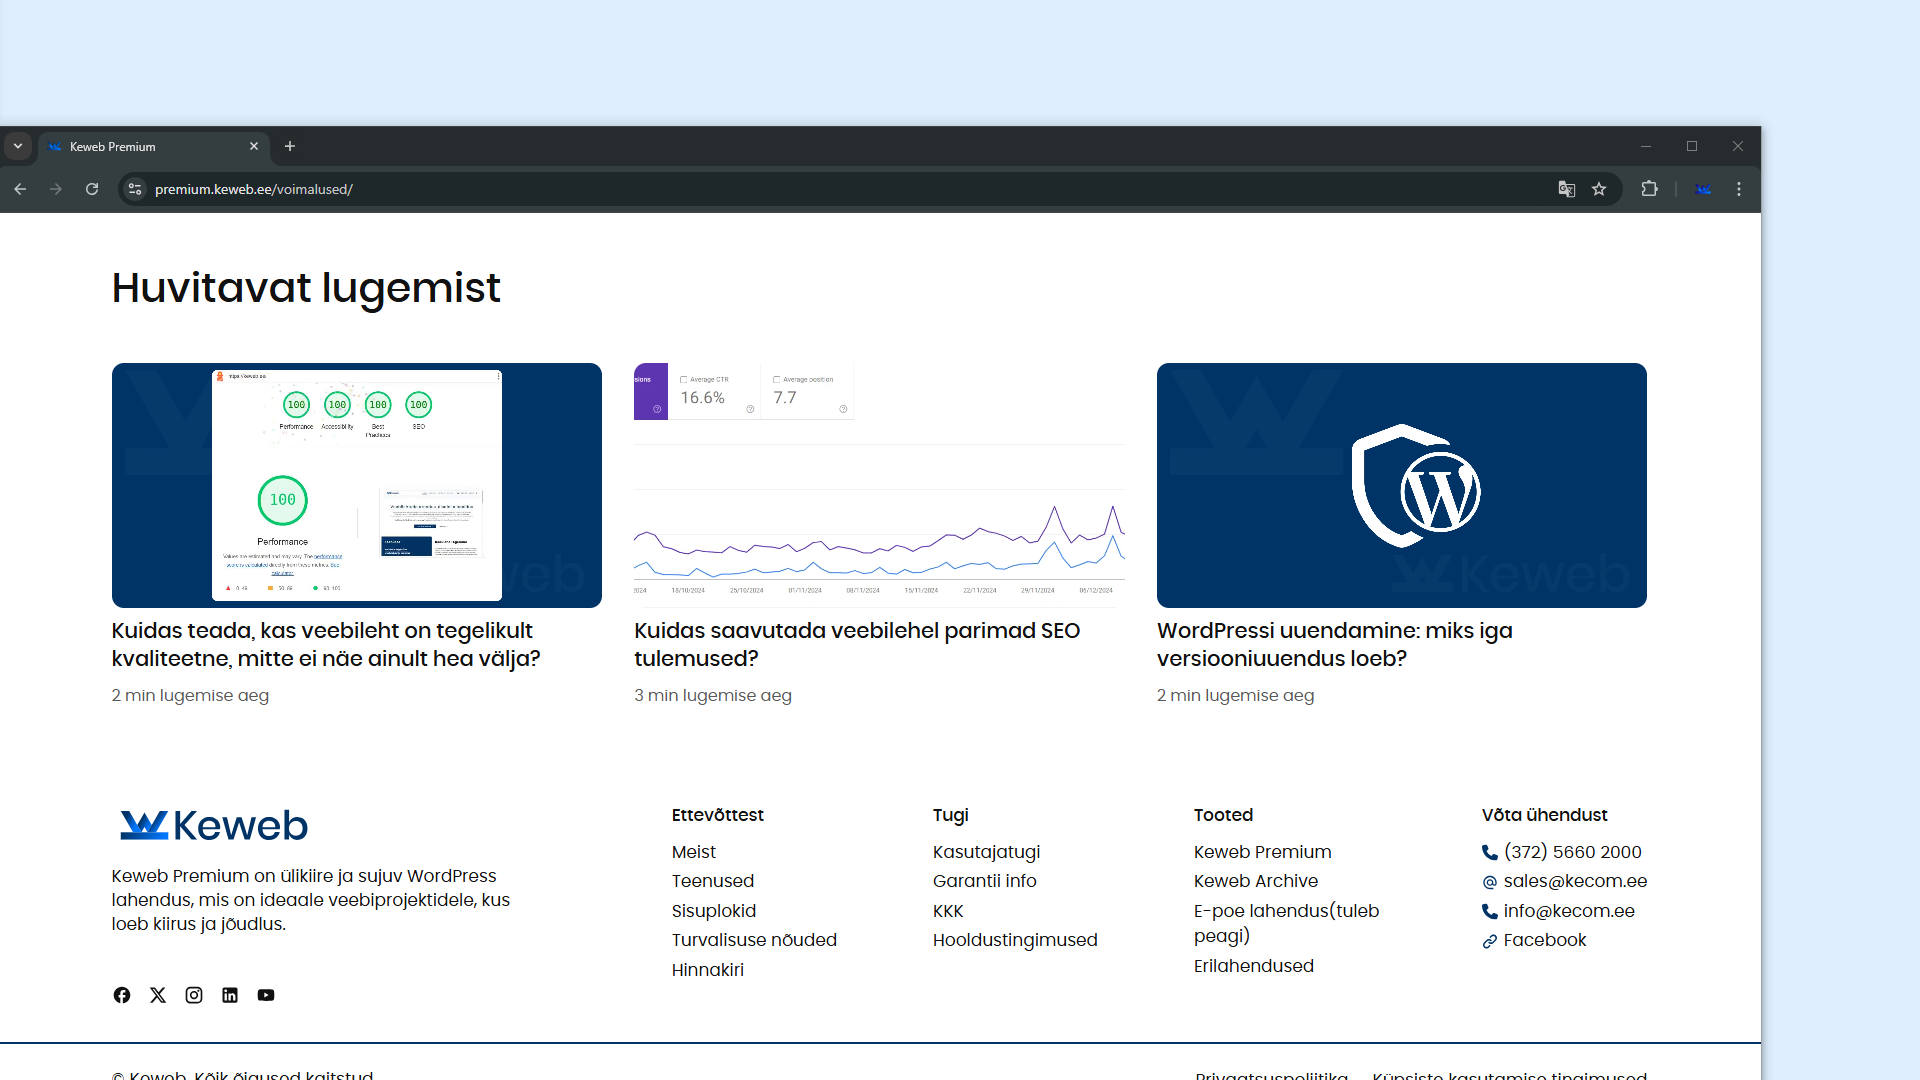Call the (372) 5660 2000 phone link
This screenshot has width=1920, height=1080.
pos(1562,852)
